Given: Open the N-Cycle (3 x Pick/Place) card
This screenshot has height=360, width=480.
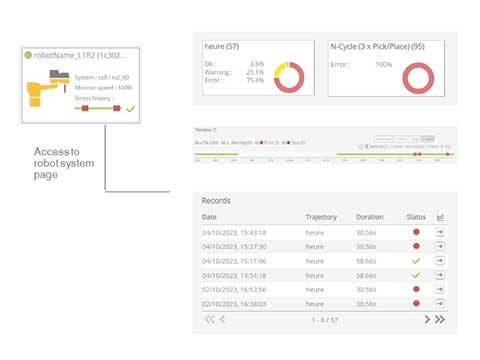Looking at the screenshot, I should pos(386,68).
